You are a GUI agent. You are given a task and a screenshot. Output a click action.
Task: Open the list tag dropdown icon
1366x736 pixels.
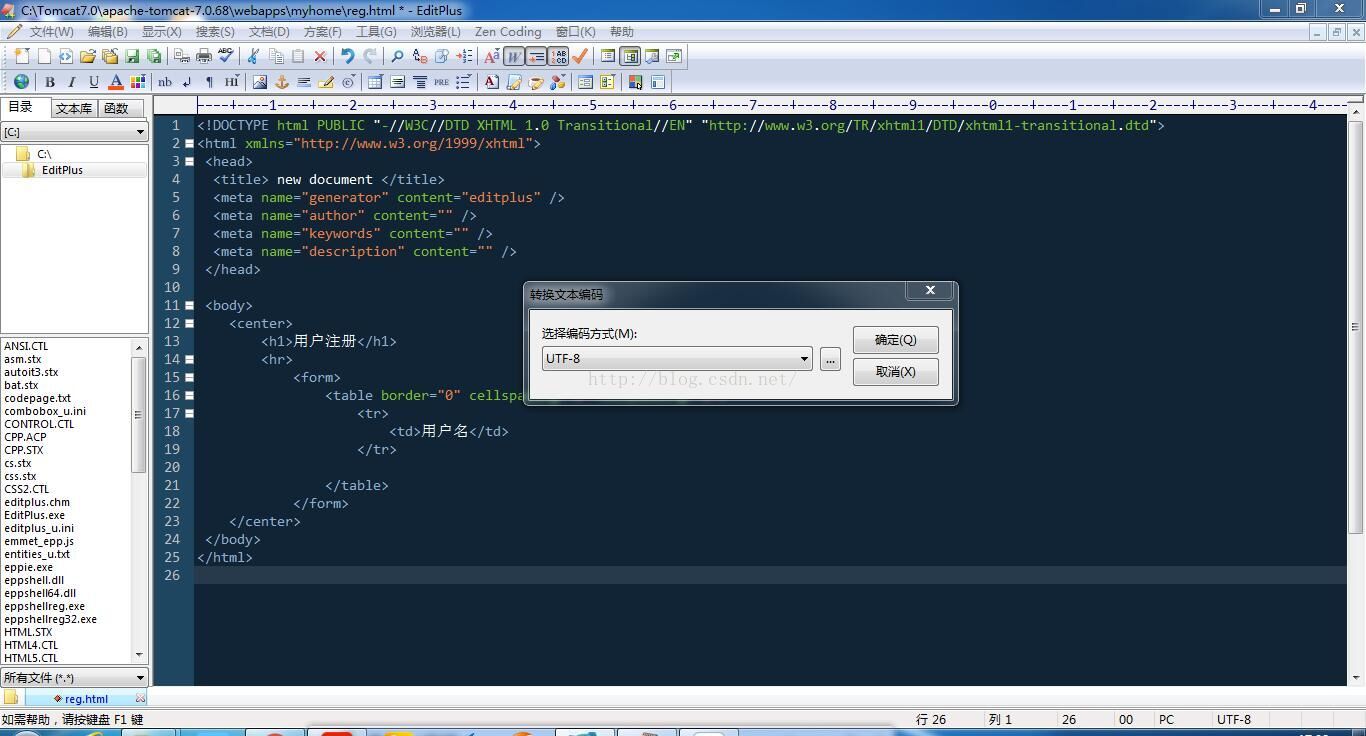pos(464,82)
